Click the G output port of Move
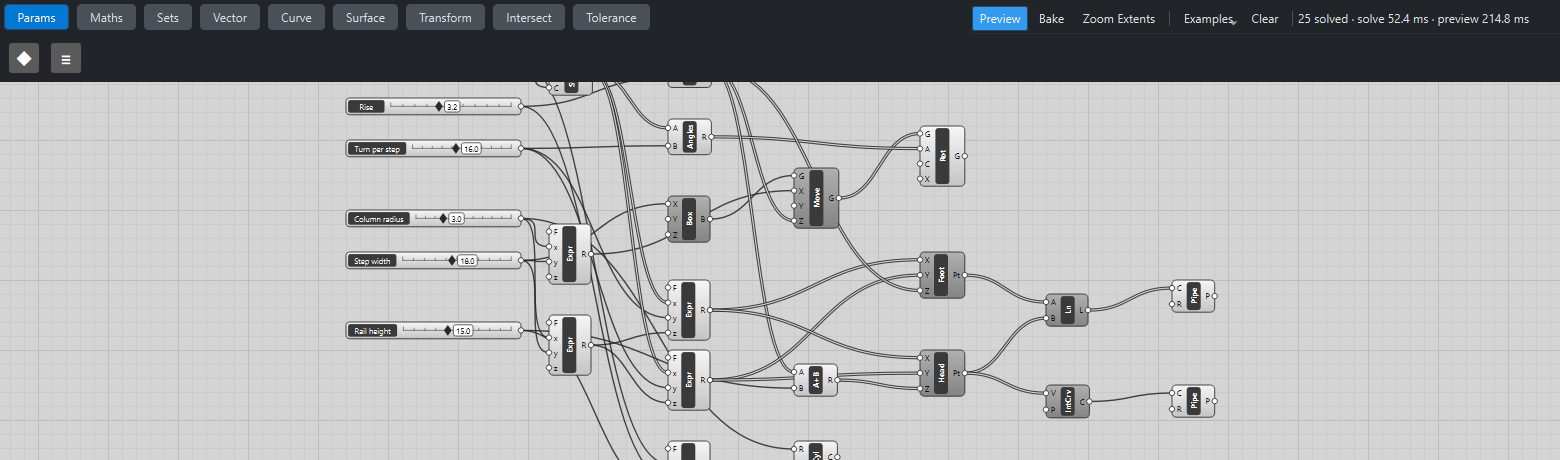 840,198
